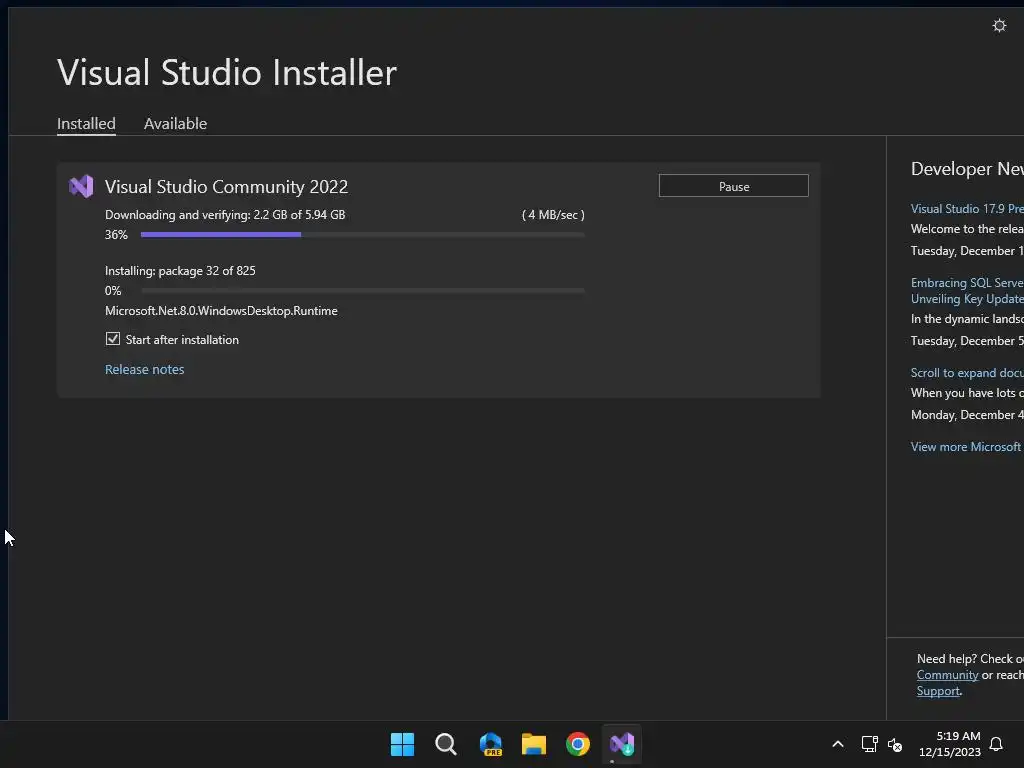Image resolution: width=1024 pixels, height=768 pixels.
Task: Open the network status tray icon
Action: pyautogui.click(x=869, y=744)
